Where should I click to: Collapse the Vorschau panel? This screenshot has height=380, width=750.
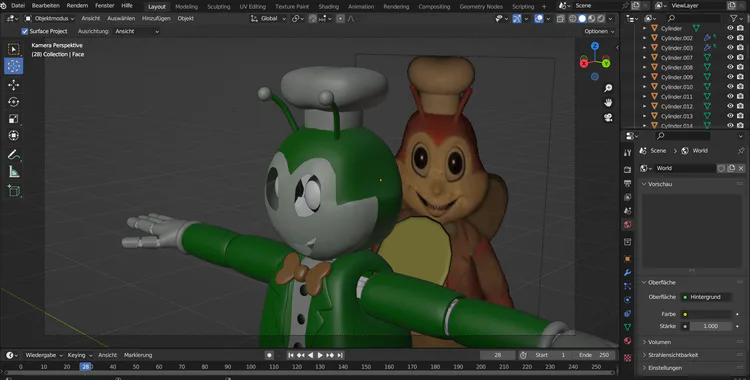(660, 184)
